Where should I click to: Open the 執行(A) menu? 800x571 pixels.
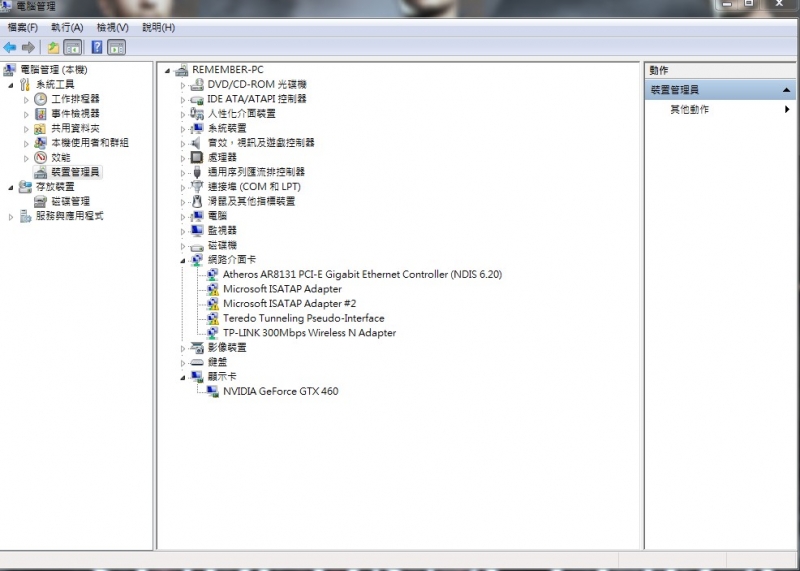[67, 28]
